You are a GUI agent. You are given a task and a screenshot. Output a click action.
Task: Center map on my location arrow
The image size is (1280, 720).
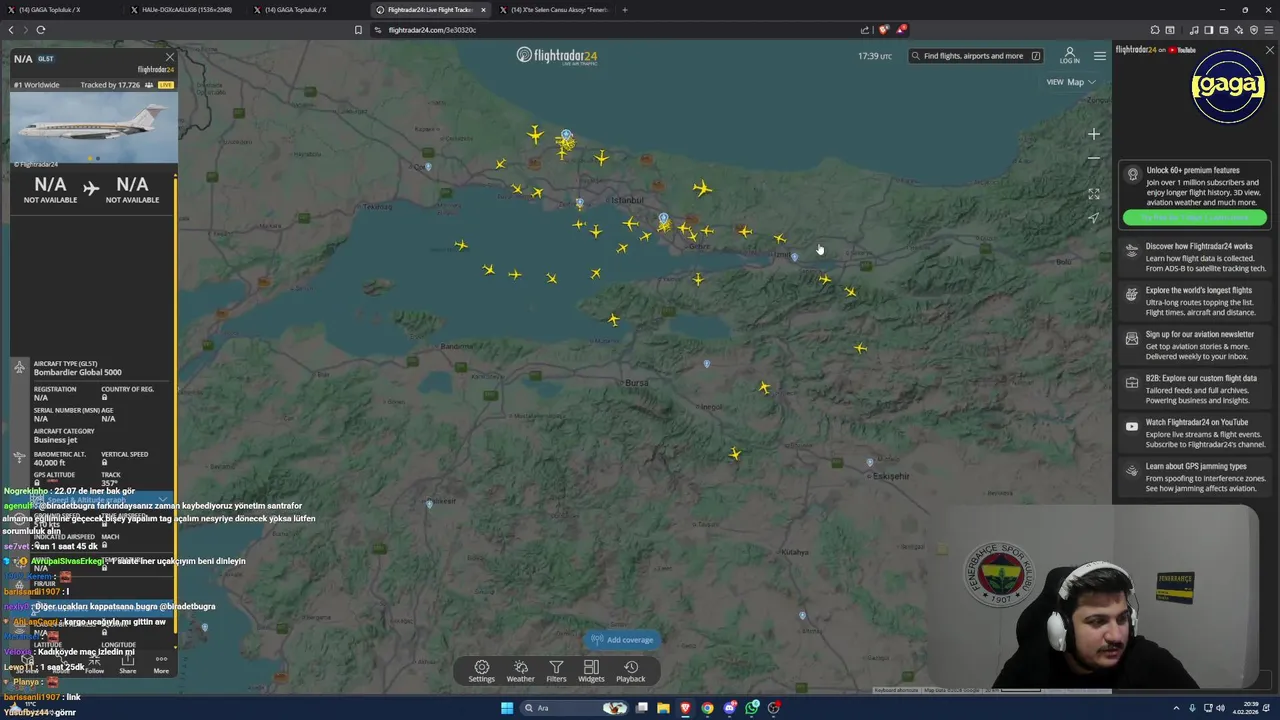click(1094, 217)
